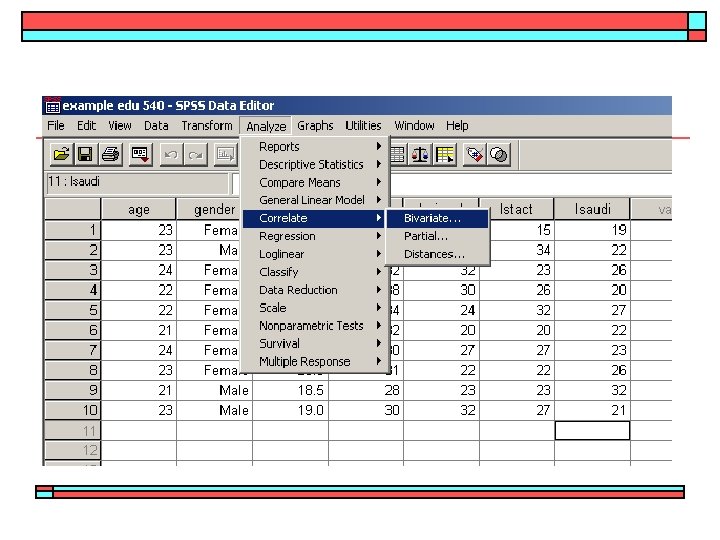Viewport: 720px width, 540px height.
Task: Choose Distances... from Correlate submenu
Action: [438, 254]
